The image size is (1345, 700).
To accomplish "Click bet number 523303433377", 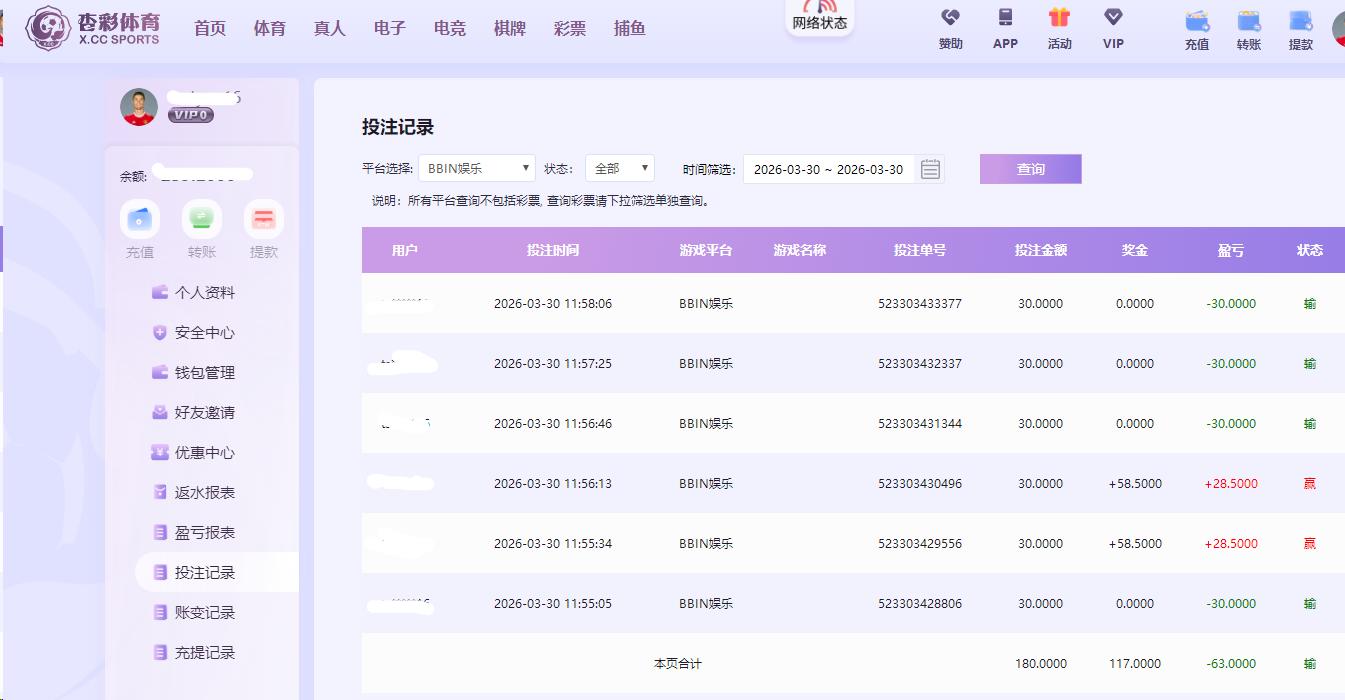I will pyautogui.click(x=920, y=303).
